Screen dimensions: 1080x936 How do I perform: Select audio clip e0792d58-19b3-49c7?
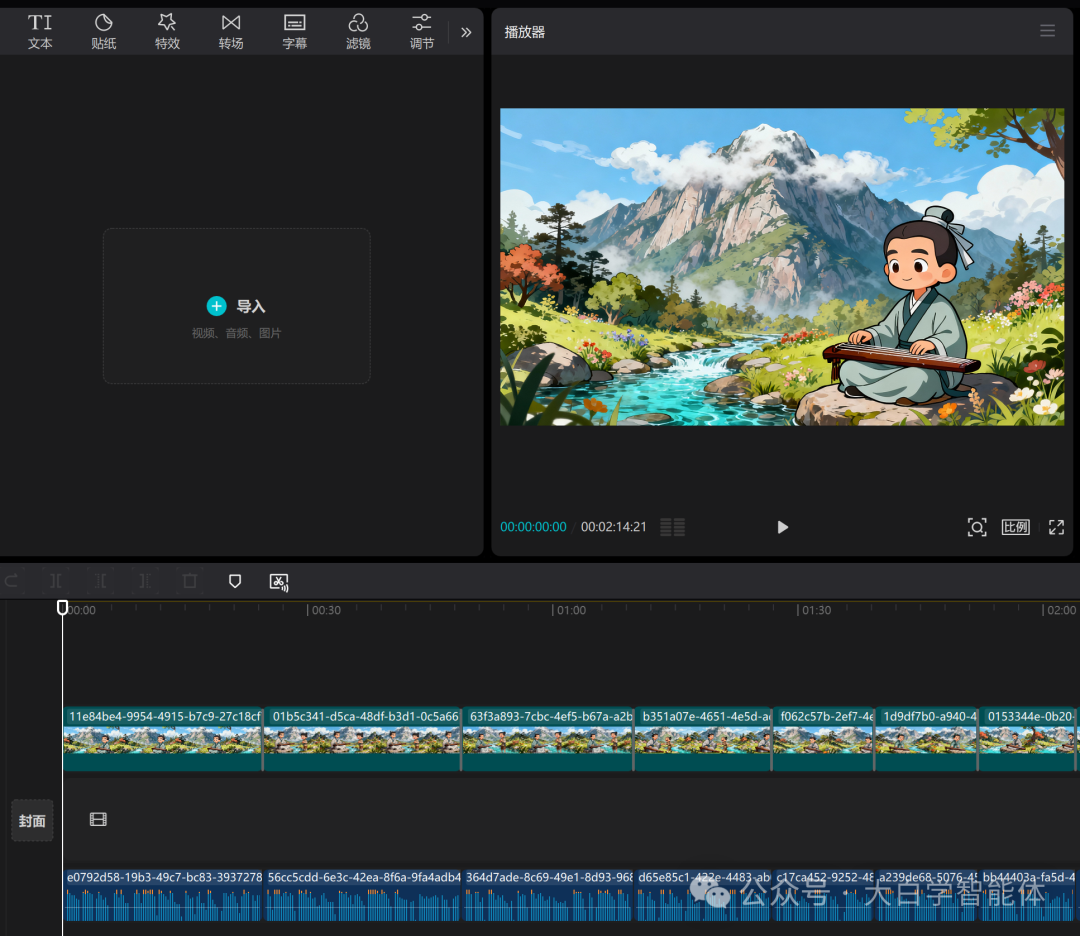point(164,895)
